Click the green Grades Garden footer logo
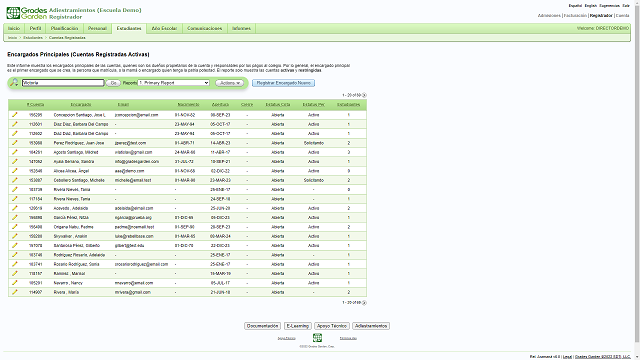 (x=317, y=338)
